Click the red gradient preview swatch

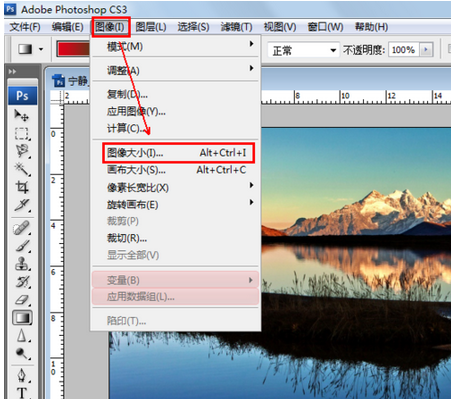73,49
